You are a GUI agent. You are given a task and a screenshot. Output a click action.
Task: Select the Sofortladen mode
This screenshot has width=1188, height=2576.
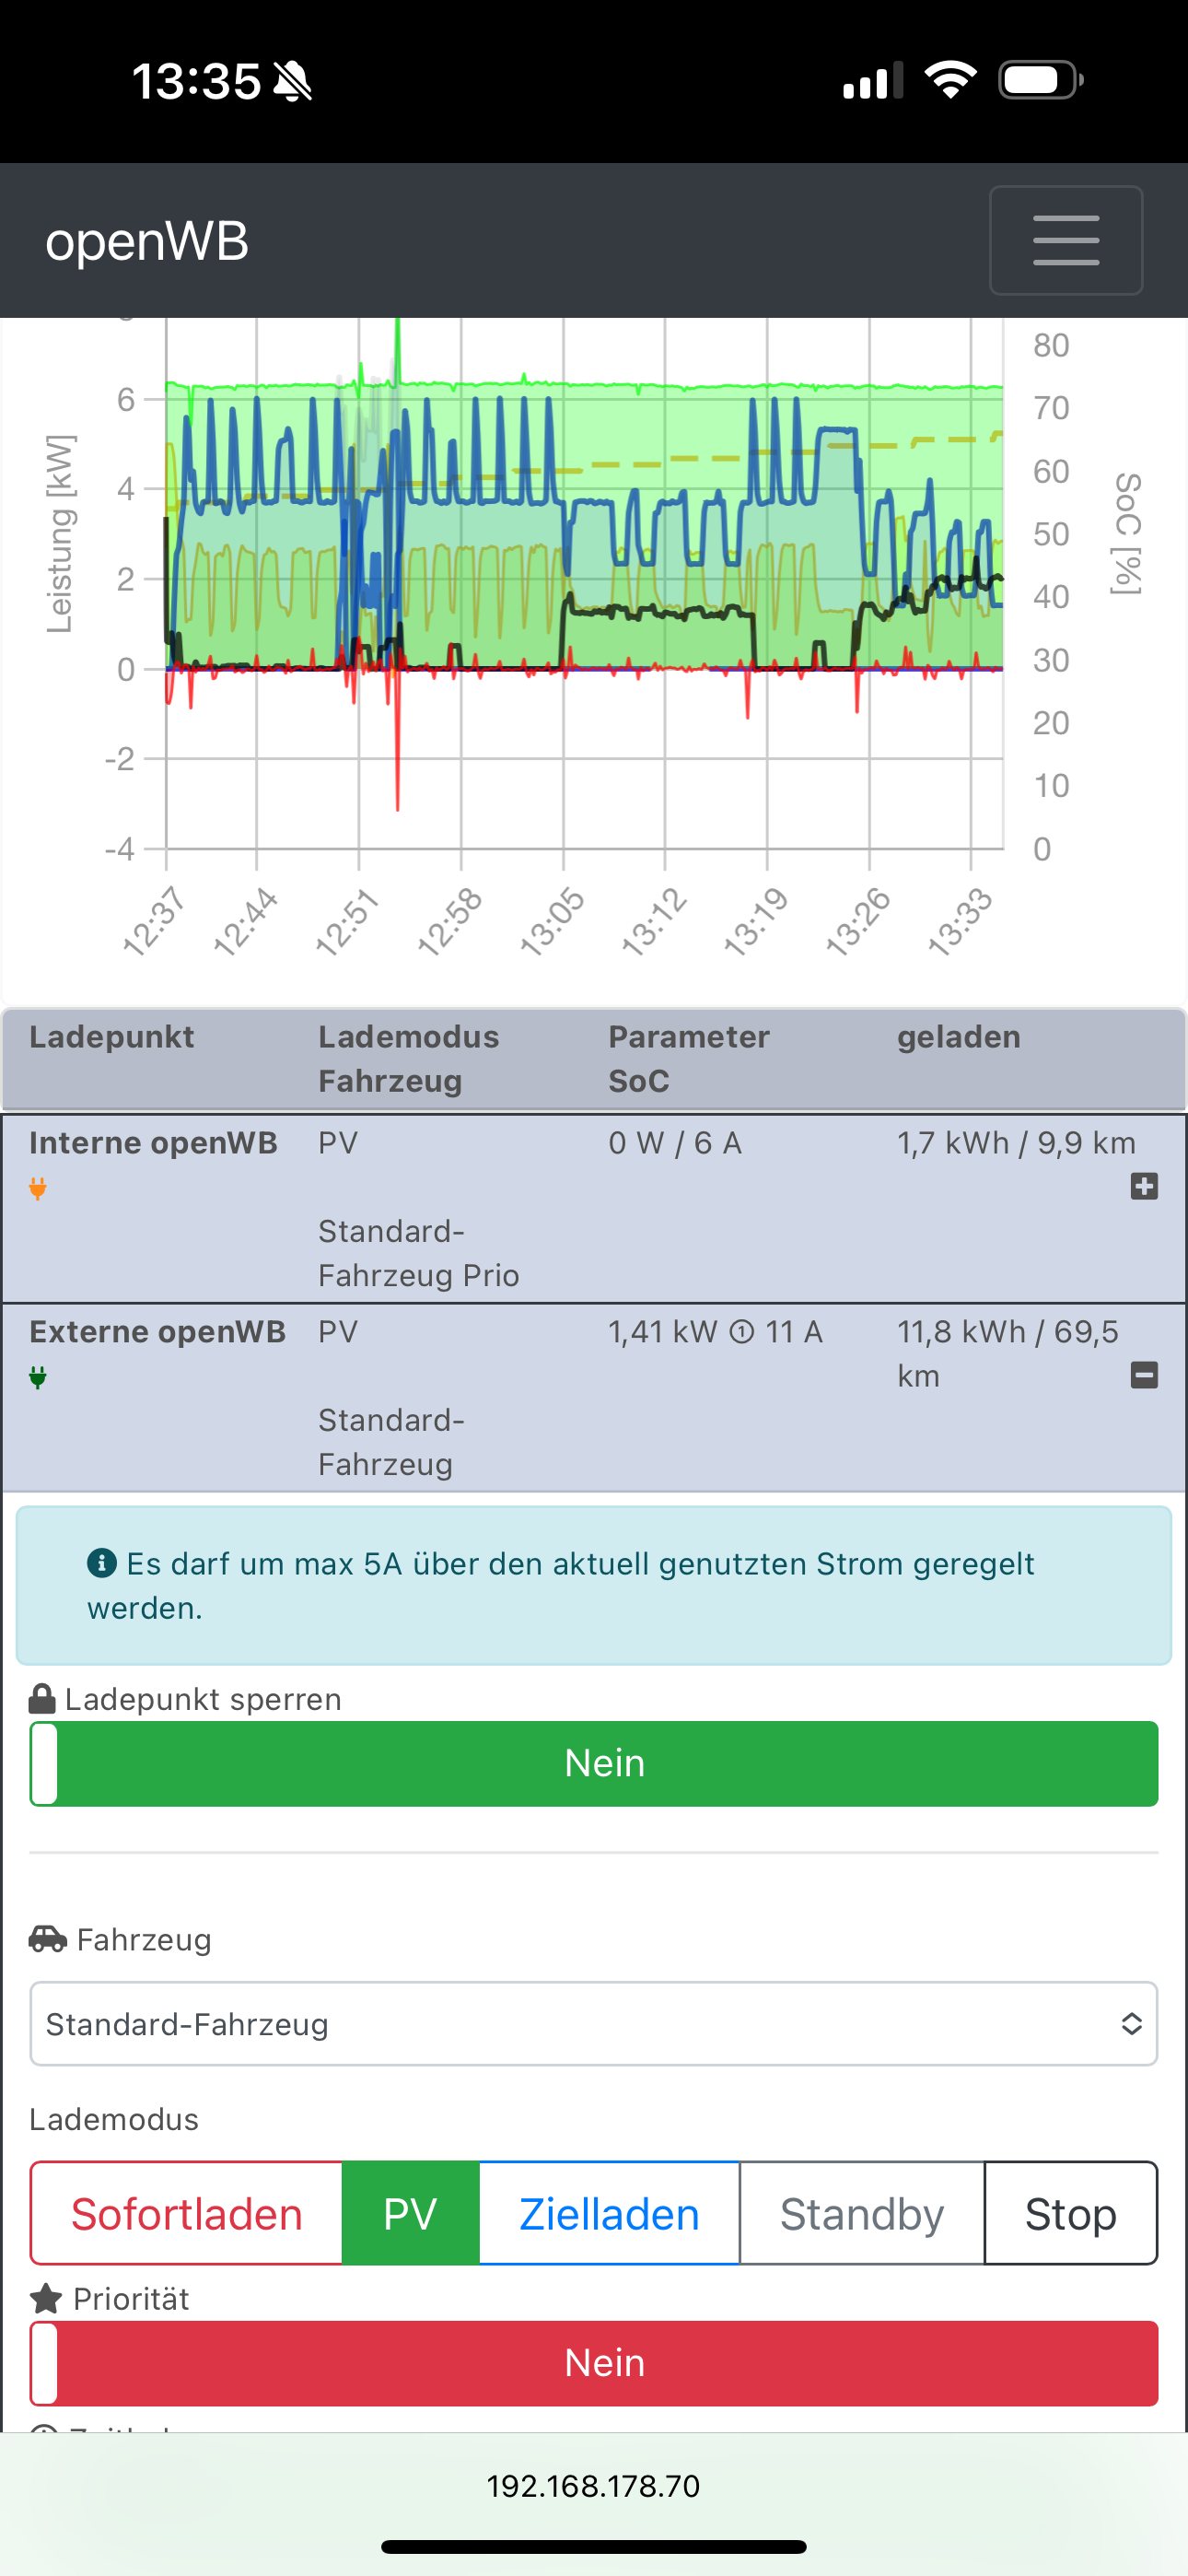(187, 2213)
